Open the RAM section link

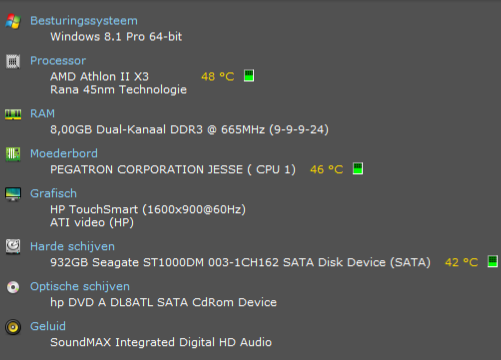click(x=42, y=114)
